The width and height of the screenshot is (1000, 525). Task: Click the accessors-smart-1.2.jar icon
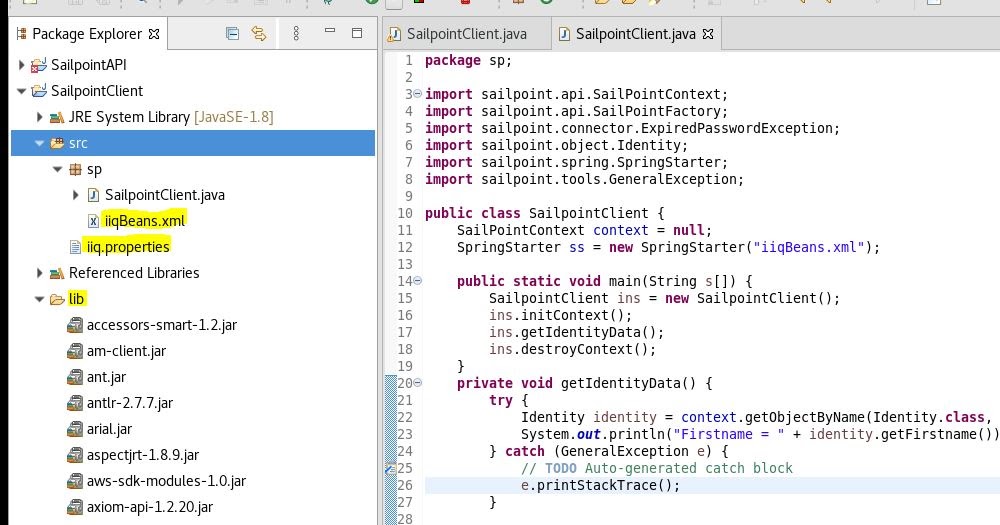[x=75, y=325]
